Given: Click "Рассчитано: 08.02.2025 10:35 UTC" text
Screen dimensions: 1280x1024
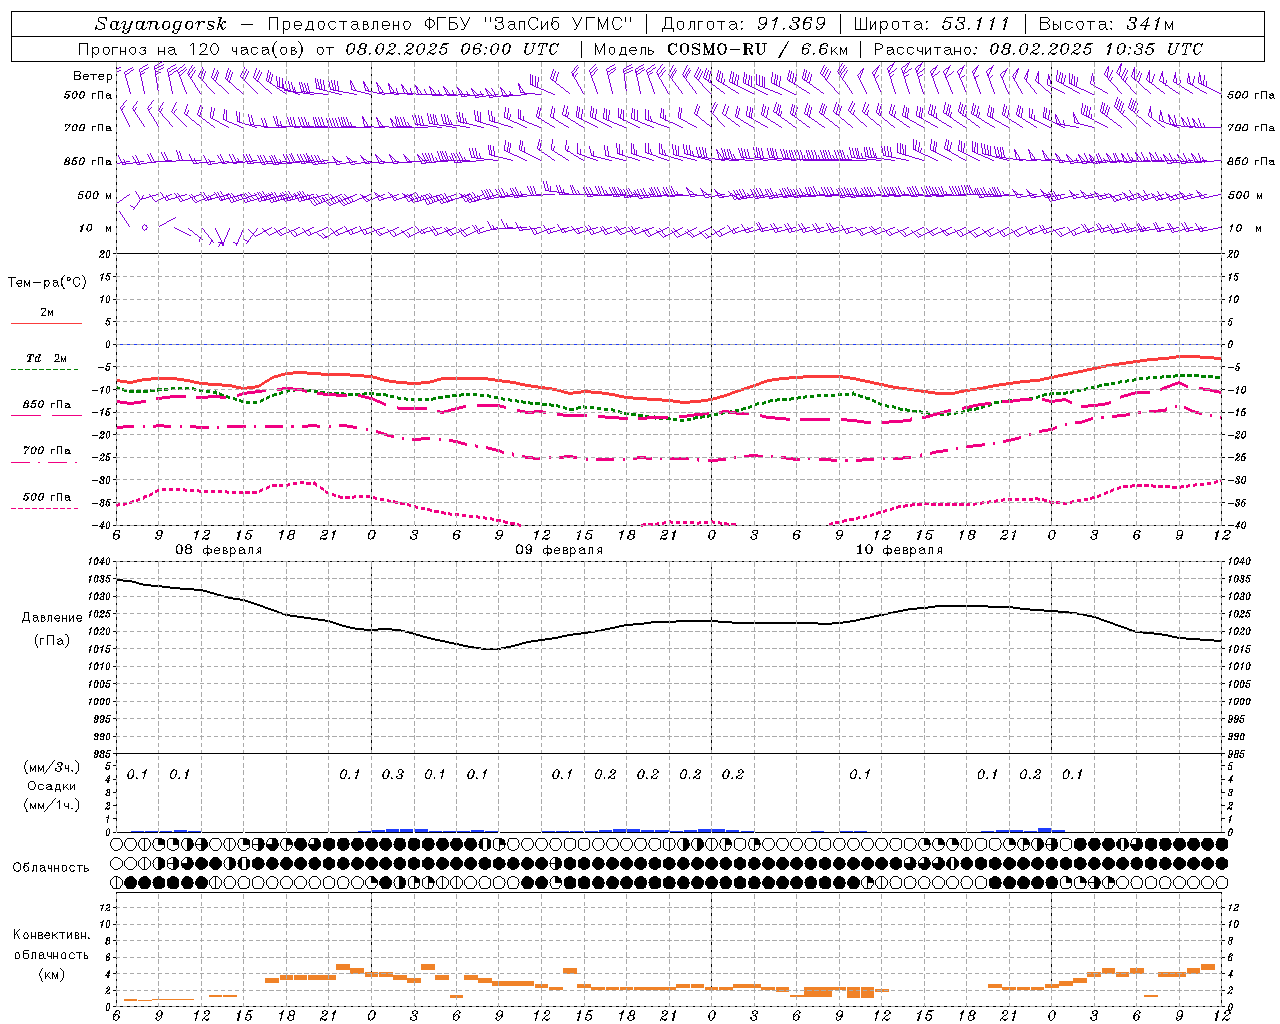Looking at the screenshot, I should (1038, 49).
